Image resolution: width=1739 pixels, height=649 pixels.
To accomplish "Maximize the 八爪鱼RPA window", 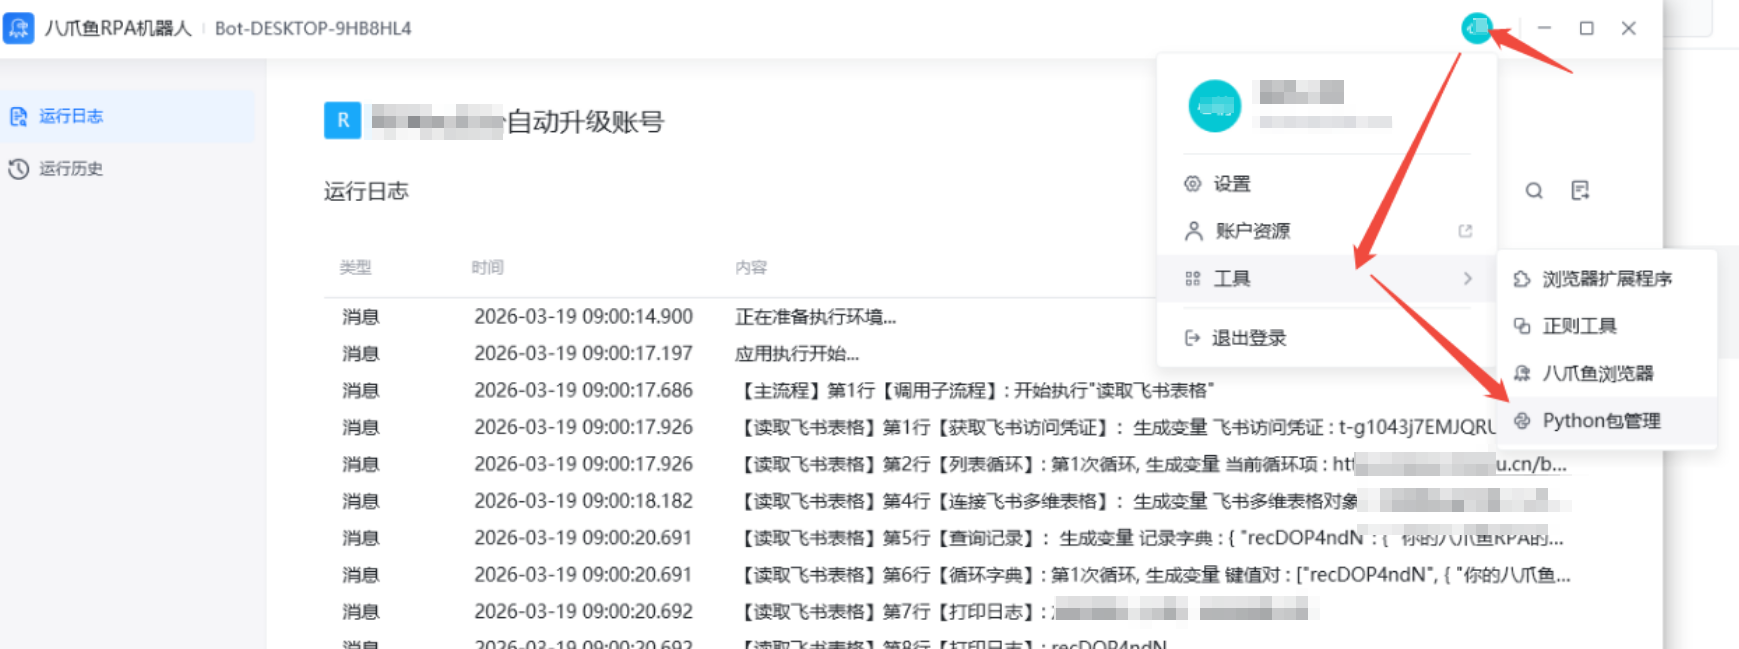I will click(1586, 28).
